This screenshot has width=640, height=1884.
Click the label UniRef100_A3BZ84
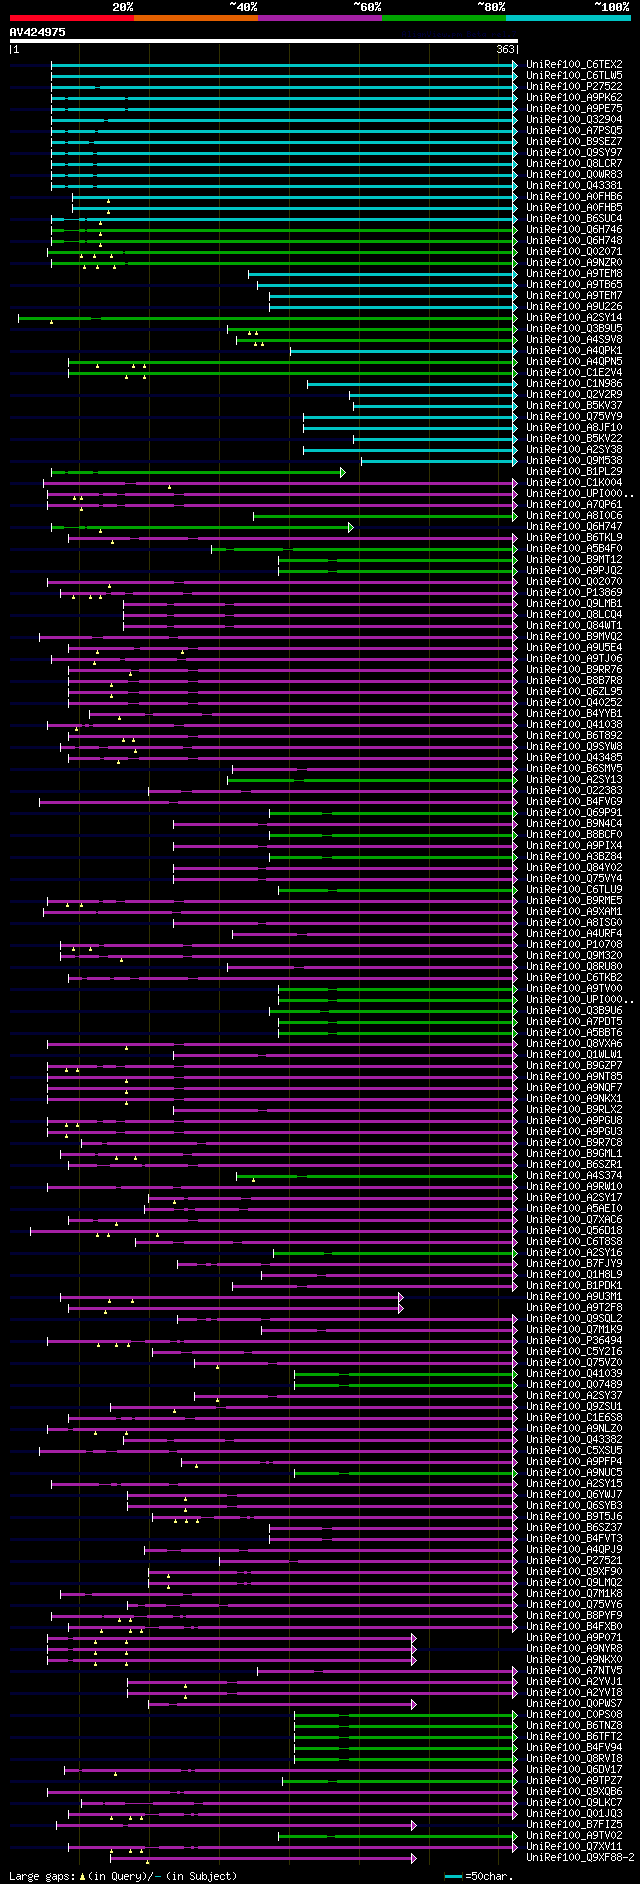point(574,856)
